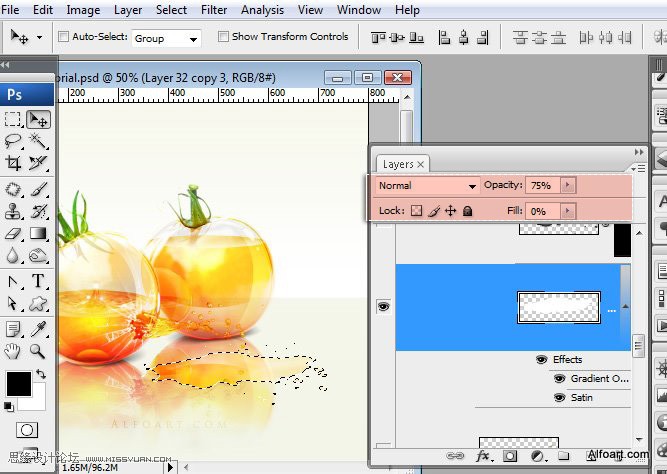The image size is (667, 474).
Task: Click the Layers panel tab
Action: (x=398, y=164)
